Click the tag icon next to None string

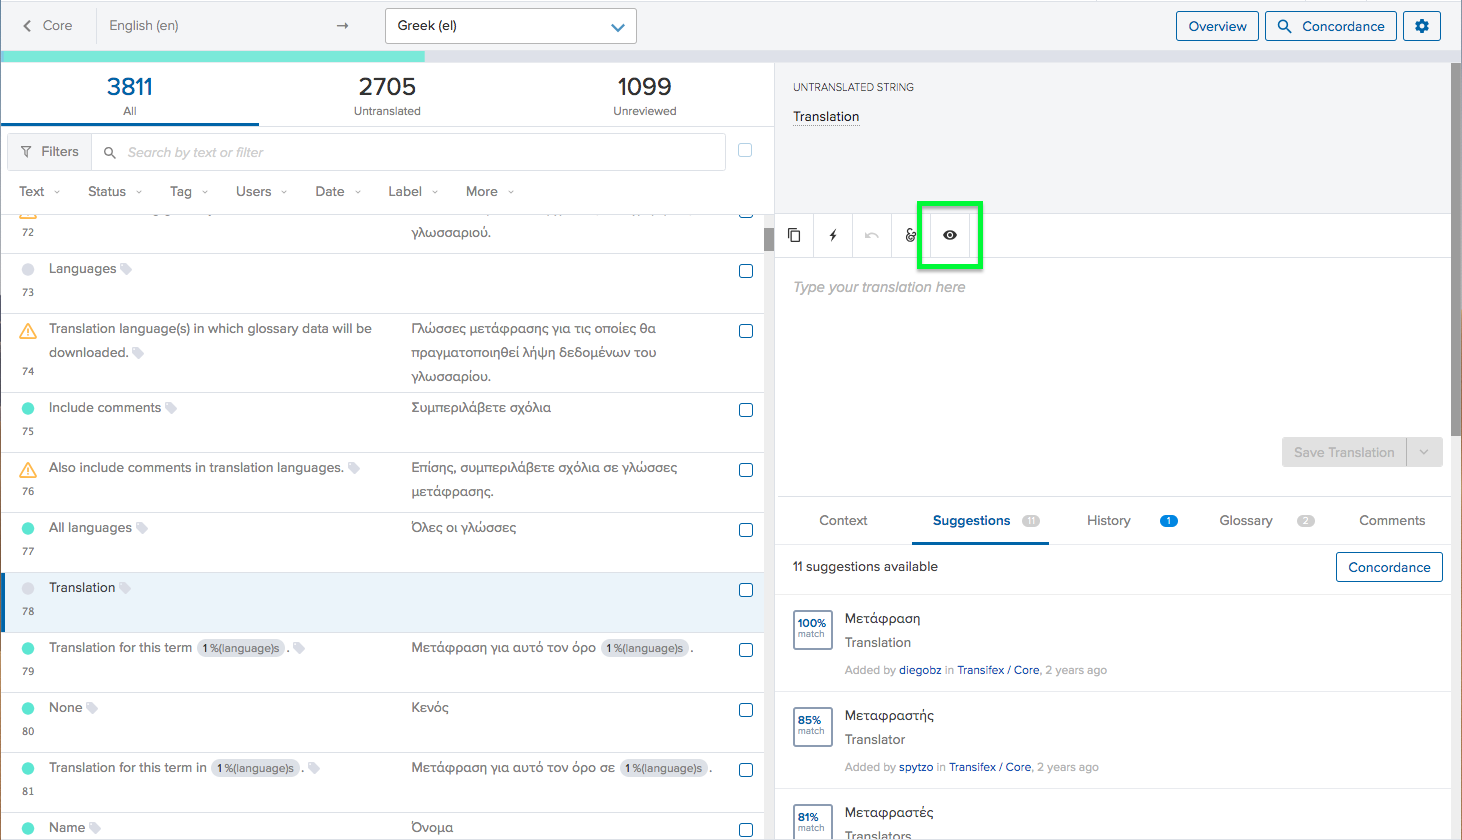coord(92,708)
